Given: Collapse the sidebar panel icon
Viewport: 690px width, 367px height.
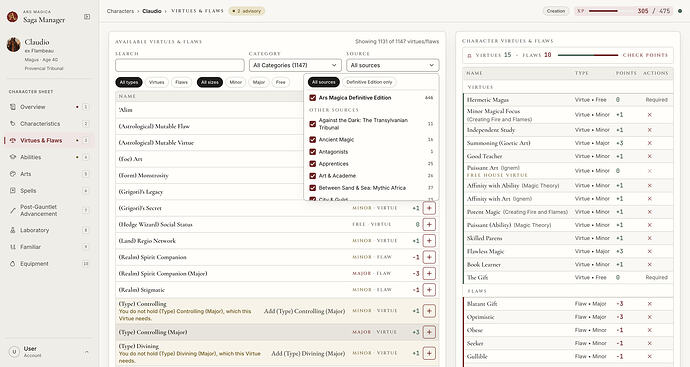Looking at the screenshot, I should (87, 17).
